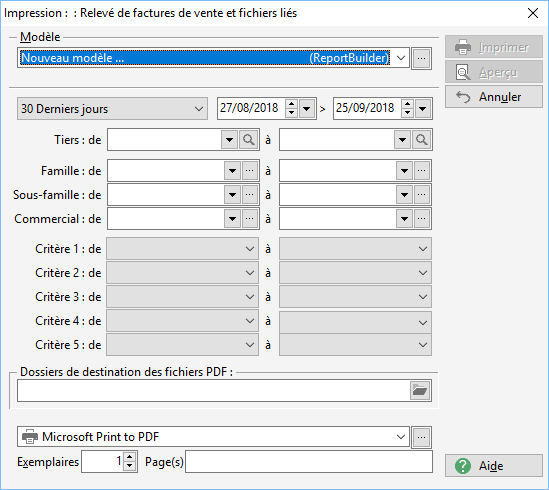Decrease the end date 25/09/2018 using down spinner
Screen dimensions: 549x490
pos(407,113)
